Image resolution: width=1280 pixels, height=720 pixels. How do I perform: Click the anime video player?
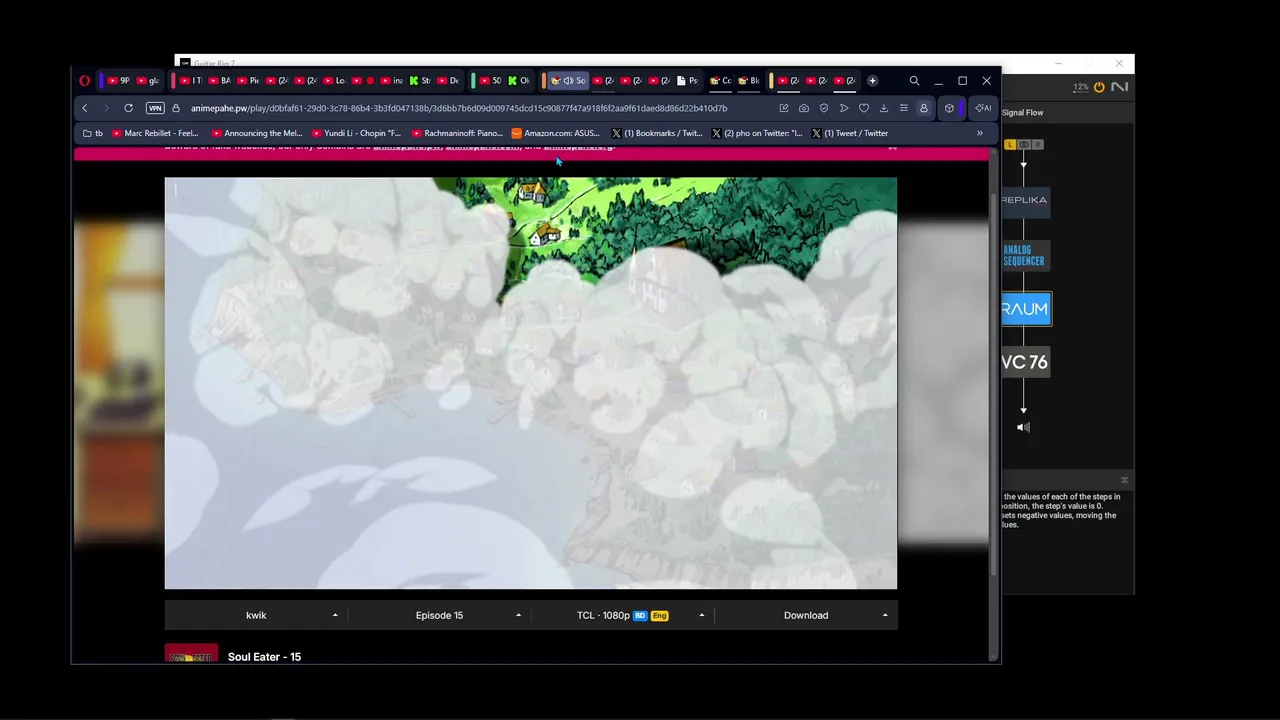pyautogui.click(x=531, y=384)
